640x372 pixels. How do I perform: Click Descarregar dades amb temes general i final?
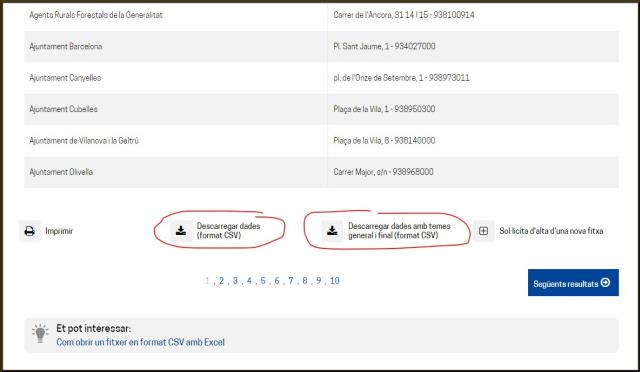click(399, 231)
